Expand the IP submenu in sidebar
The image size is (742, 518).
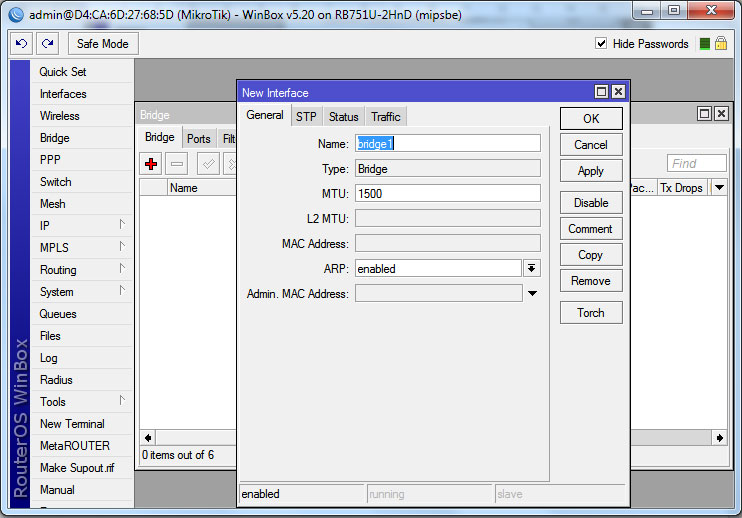80,226
